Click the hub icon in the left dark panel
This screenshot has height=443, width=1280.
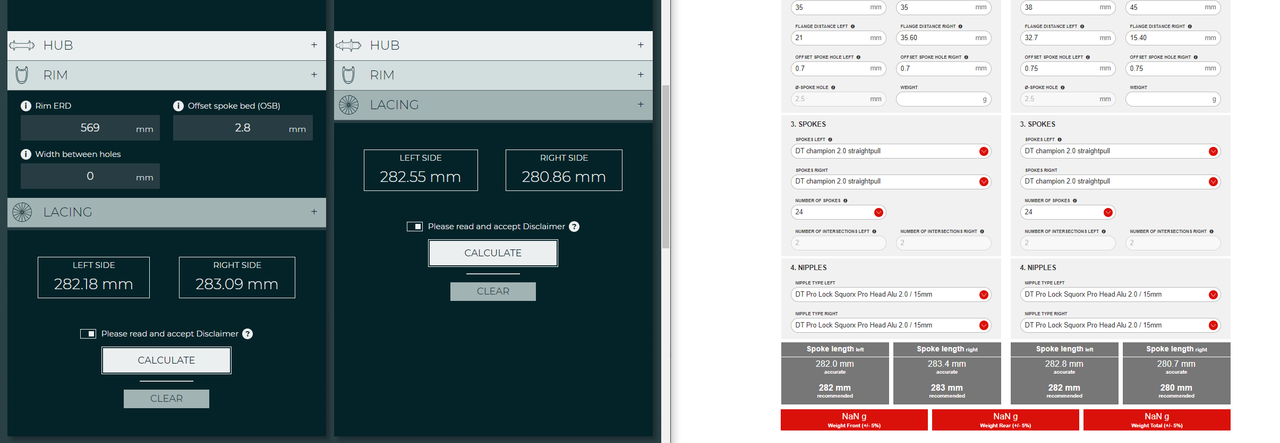(22, 45)
